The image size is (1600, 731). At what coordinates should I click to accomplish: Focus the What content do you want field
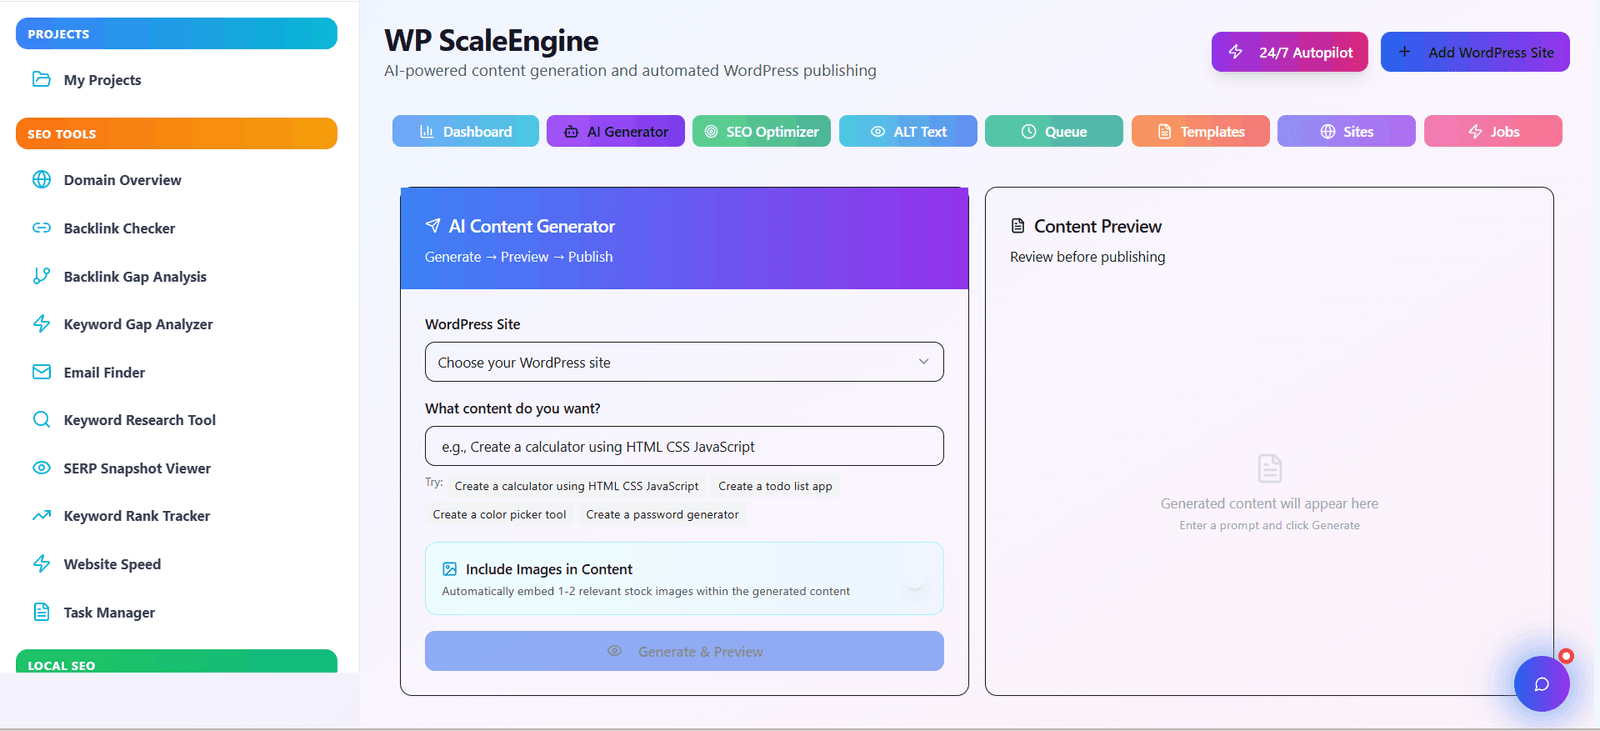(684, 446)
